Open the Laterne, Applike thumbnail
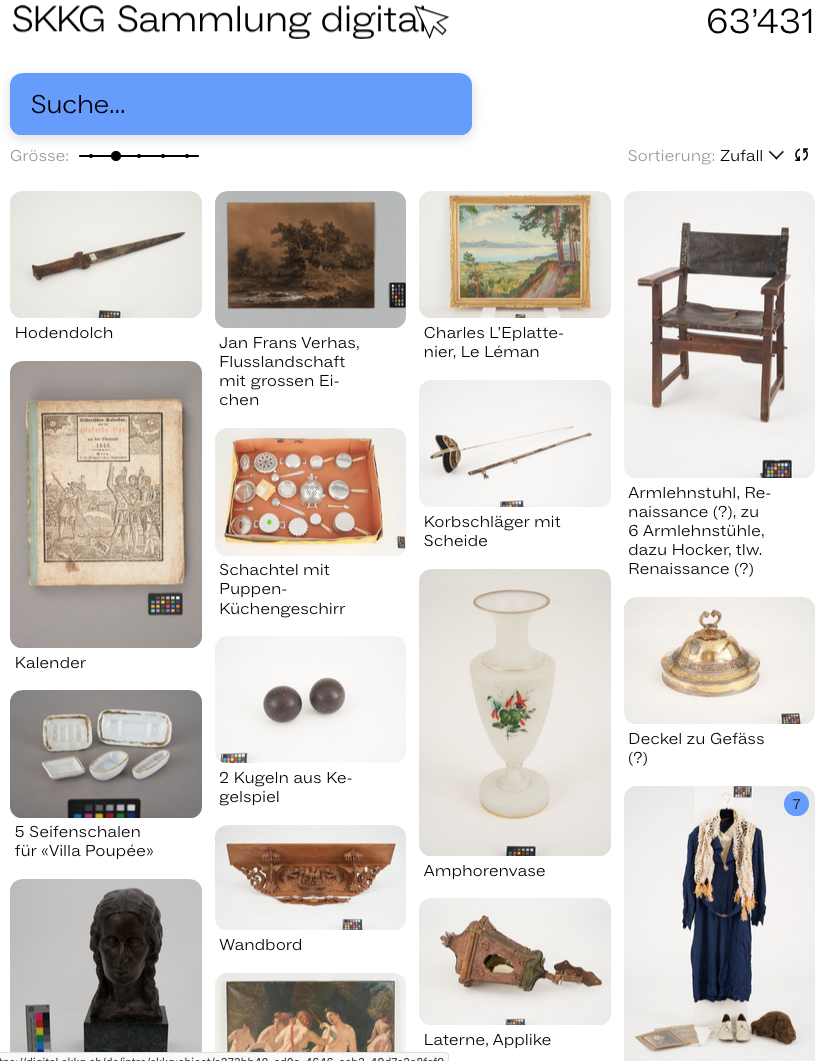Screen dimensions: 830x1061 (515, 962)
